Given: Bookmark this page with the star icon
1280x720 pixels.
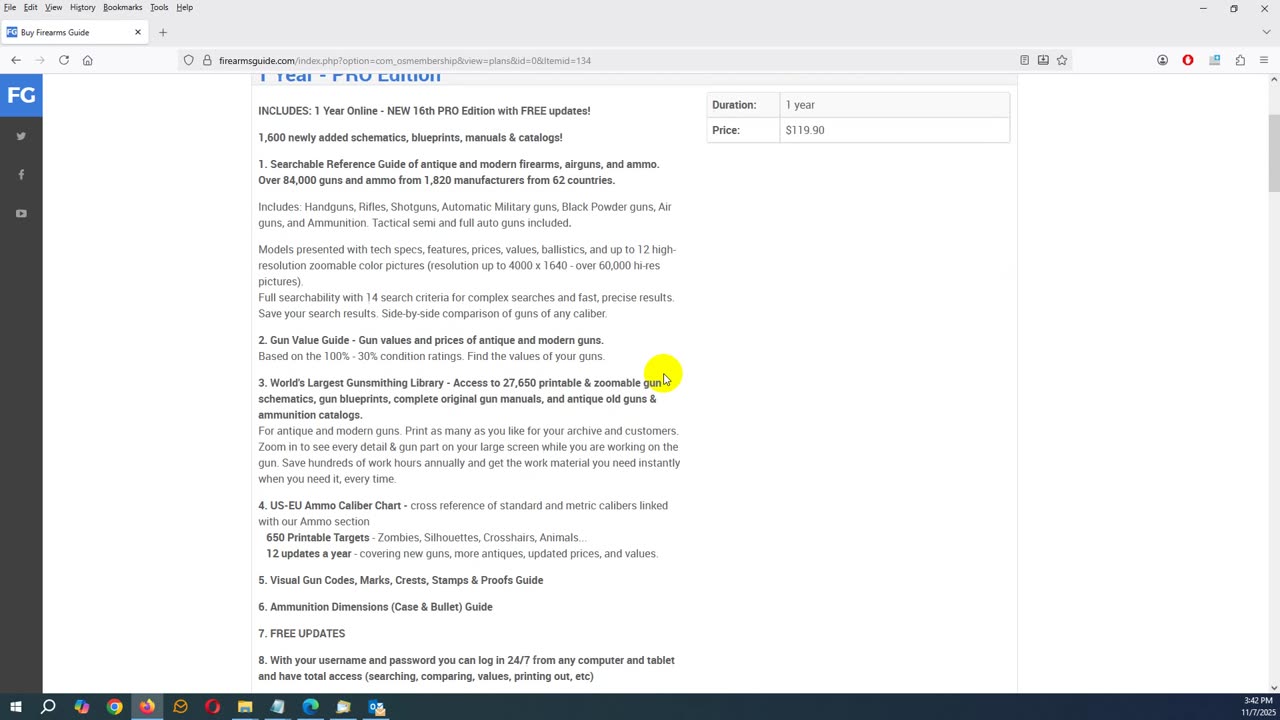Looking at the screenshot, I should (x=1062, y=60).
